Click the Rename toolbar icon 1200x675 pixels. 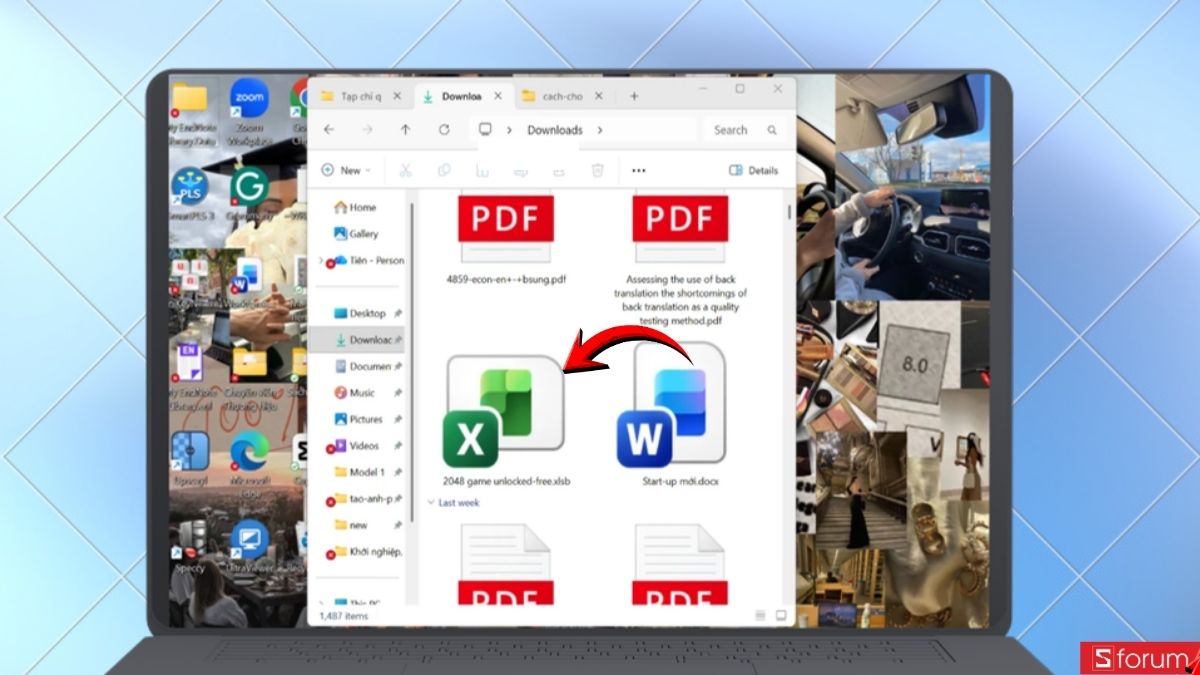point(521,171)
